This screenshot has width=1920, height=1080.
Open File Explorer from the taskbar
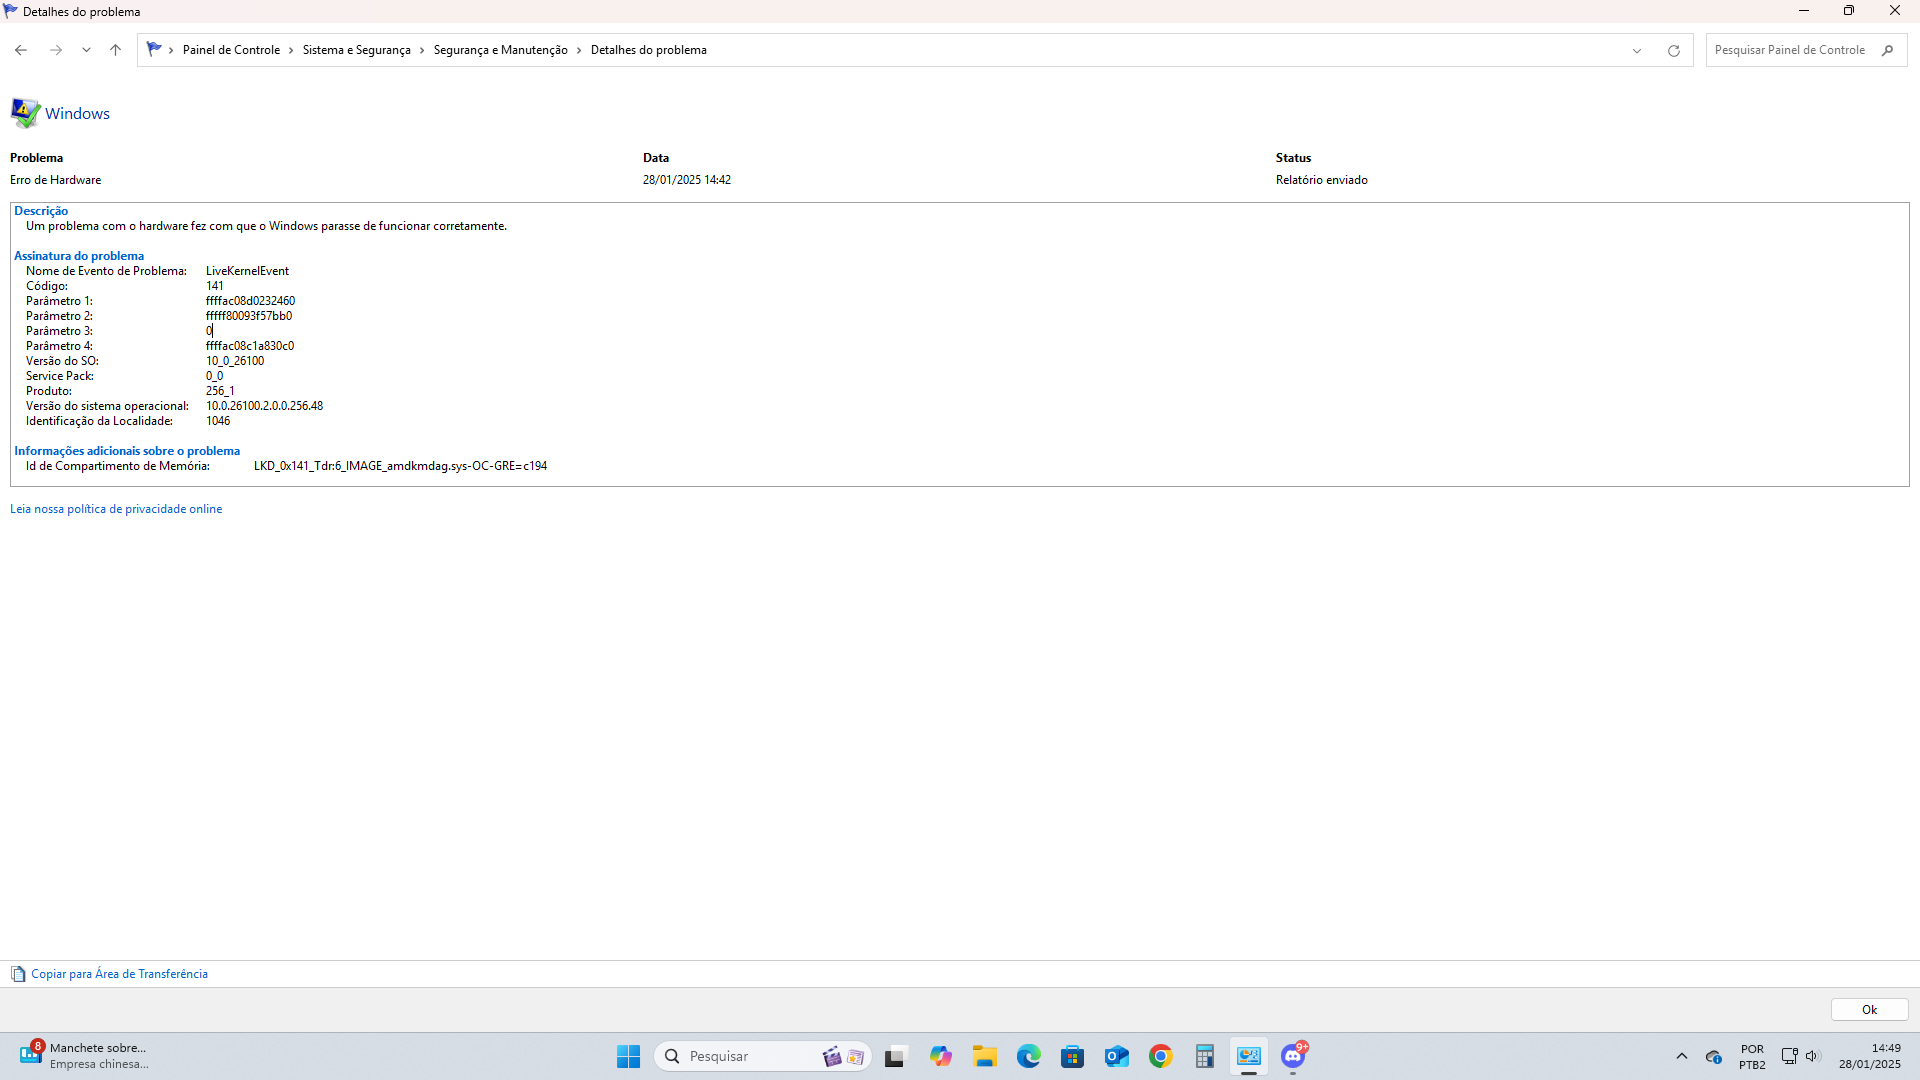point(985,1056)
